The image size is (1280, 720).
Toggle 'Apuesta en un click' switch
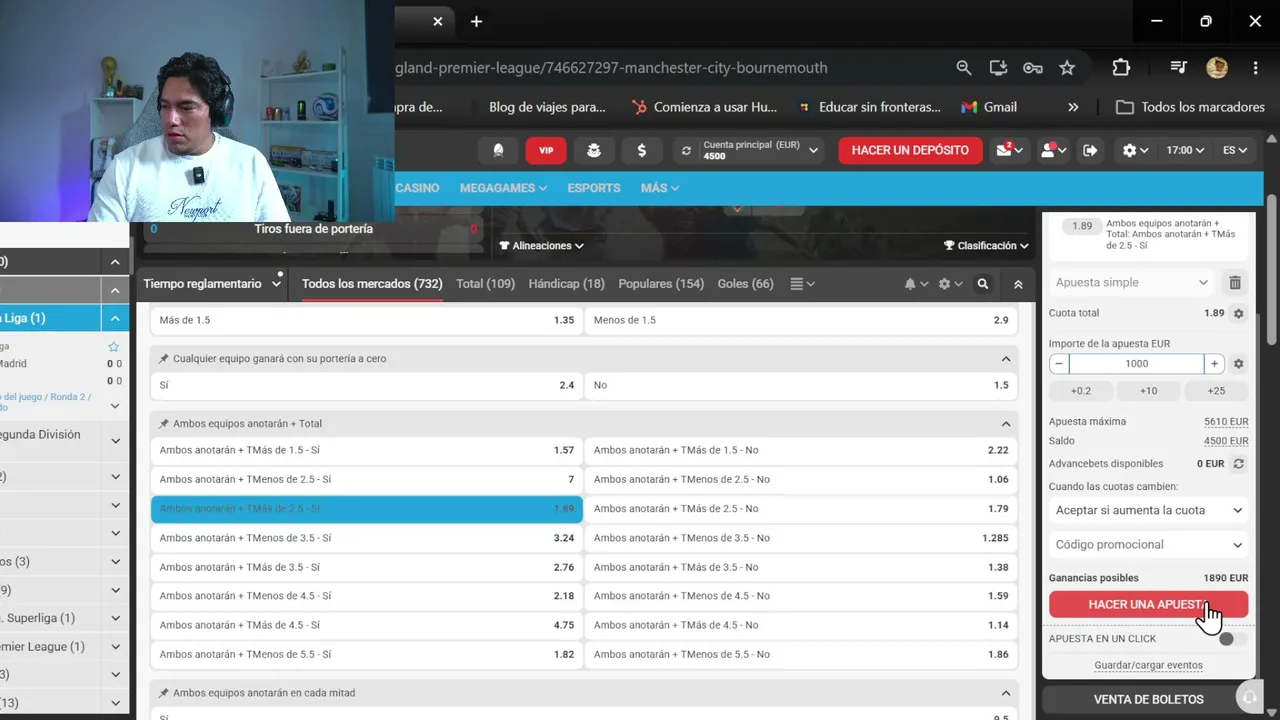pyautogui.click(x=1232, y=639)
